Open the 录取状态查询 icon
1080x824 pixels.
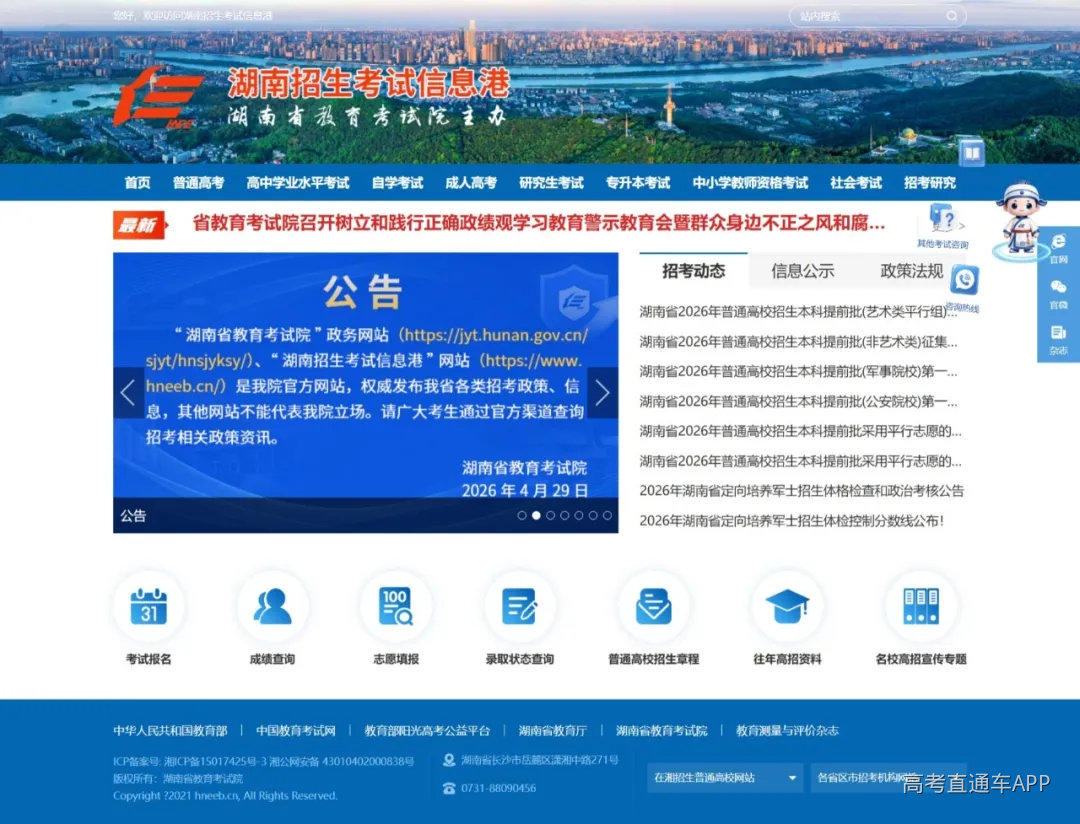click(519, 606)
